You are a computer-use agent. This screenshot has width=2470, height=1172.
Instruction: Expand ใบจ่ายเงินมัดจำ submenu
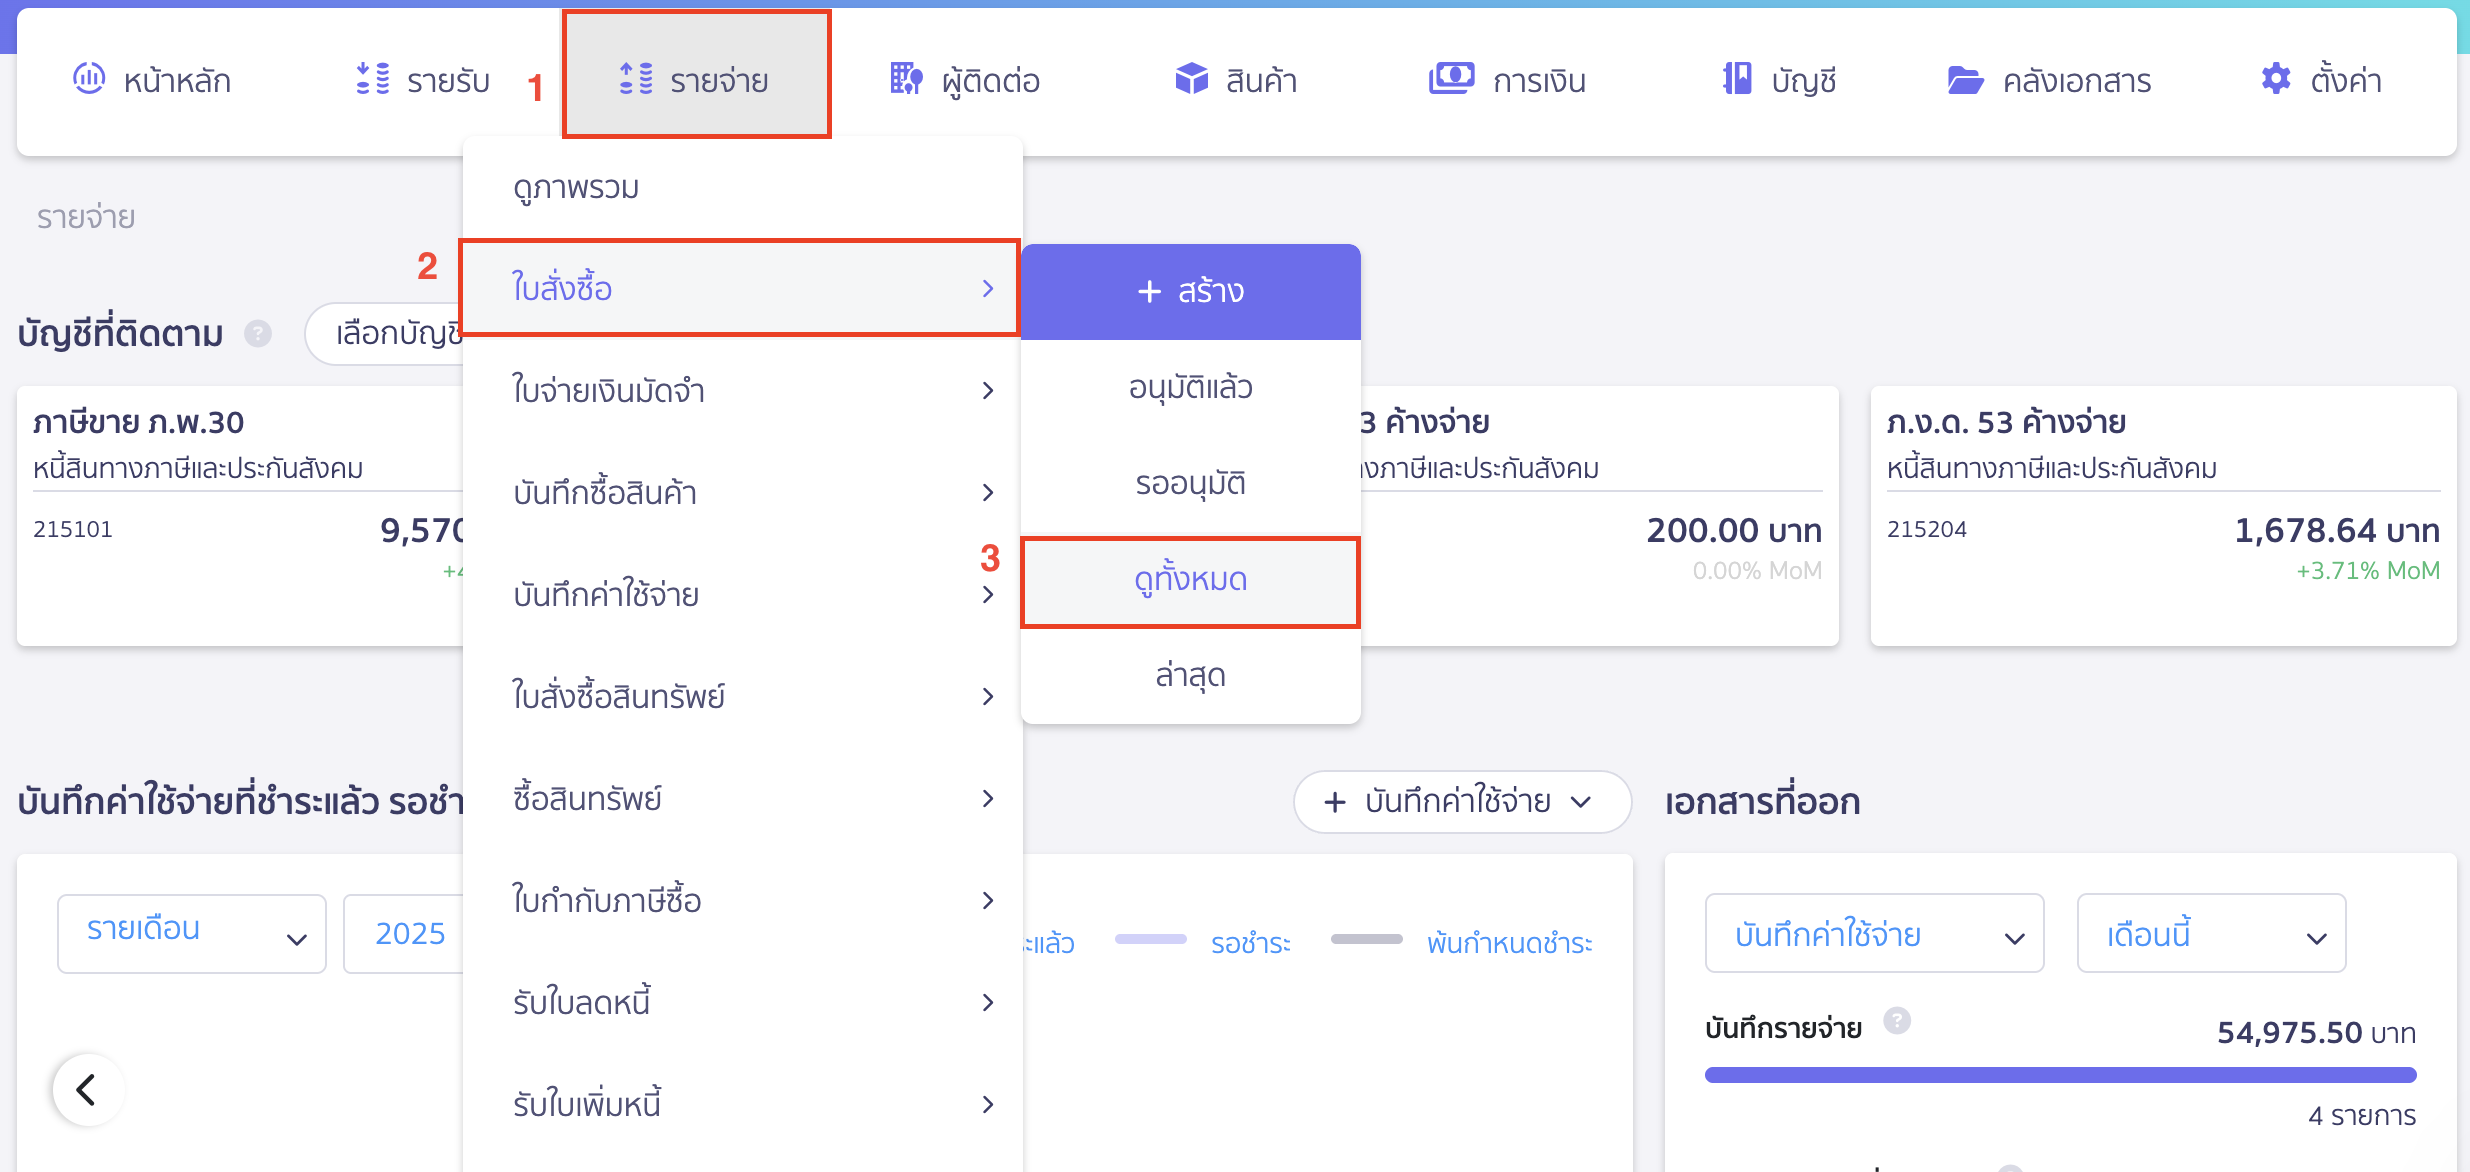[x=742, y=390]
